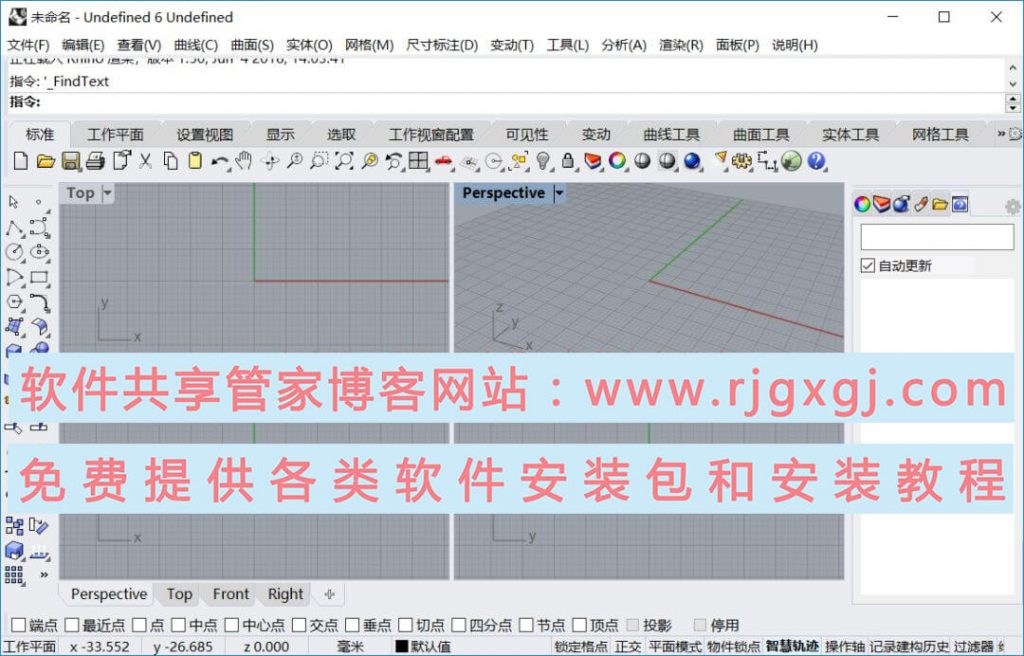This screenshot has height=656, width=1024.
Task: Enable the 交点 osnap checkbox
Action: coord(299,625)
